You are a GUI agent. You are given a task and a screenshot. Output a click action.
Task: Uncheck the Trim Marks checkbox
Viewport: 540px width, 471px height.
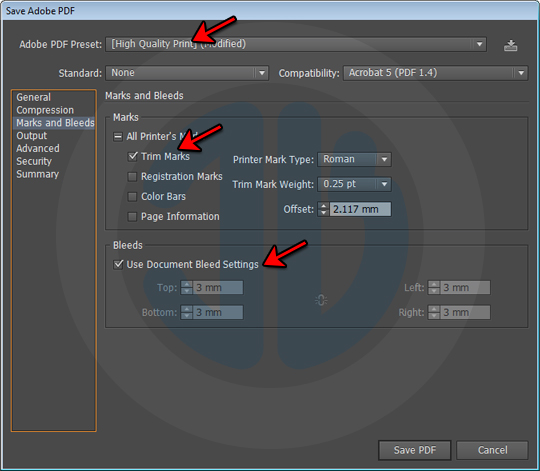click(132, 157)
